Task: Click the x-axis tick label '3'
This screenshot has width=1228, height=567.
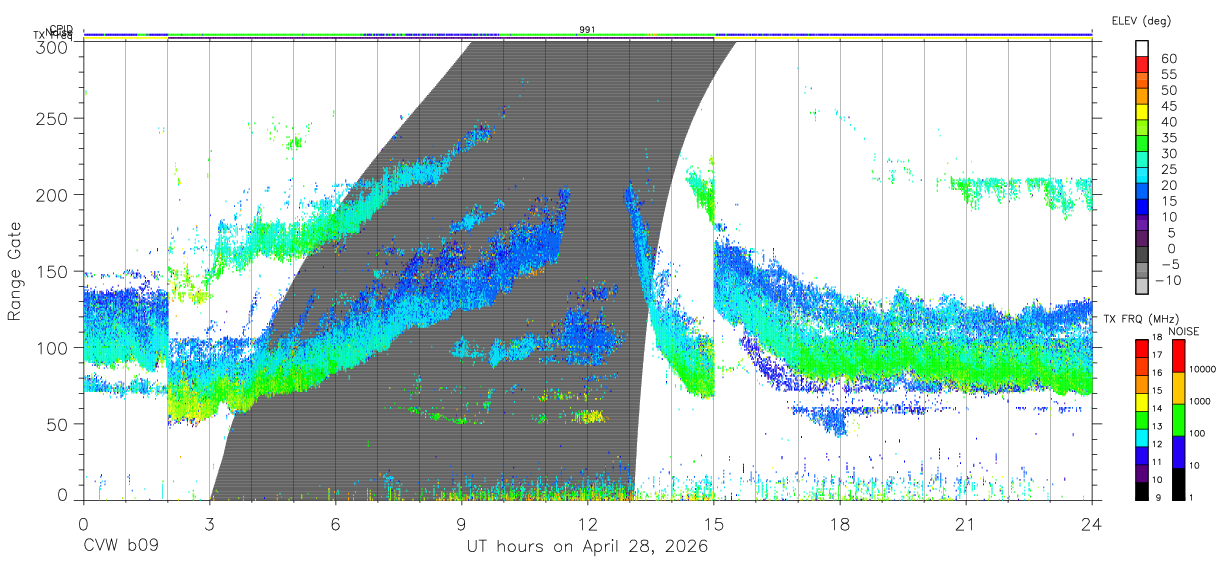Action: (210, 523)
